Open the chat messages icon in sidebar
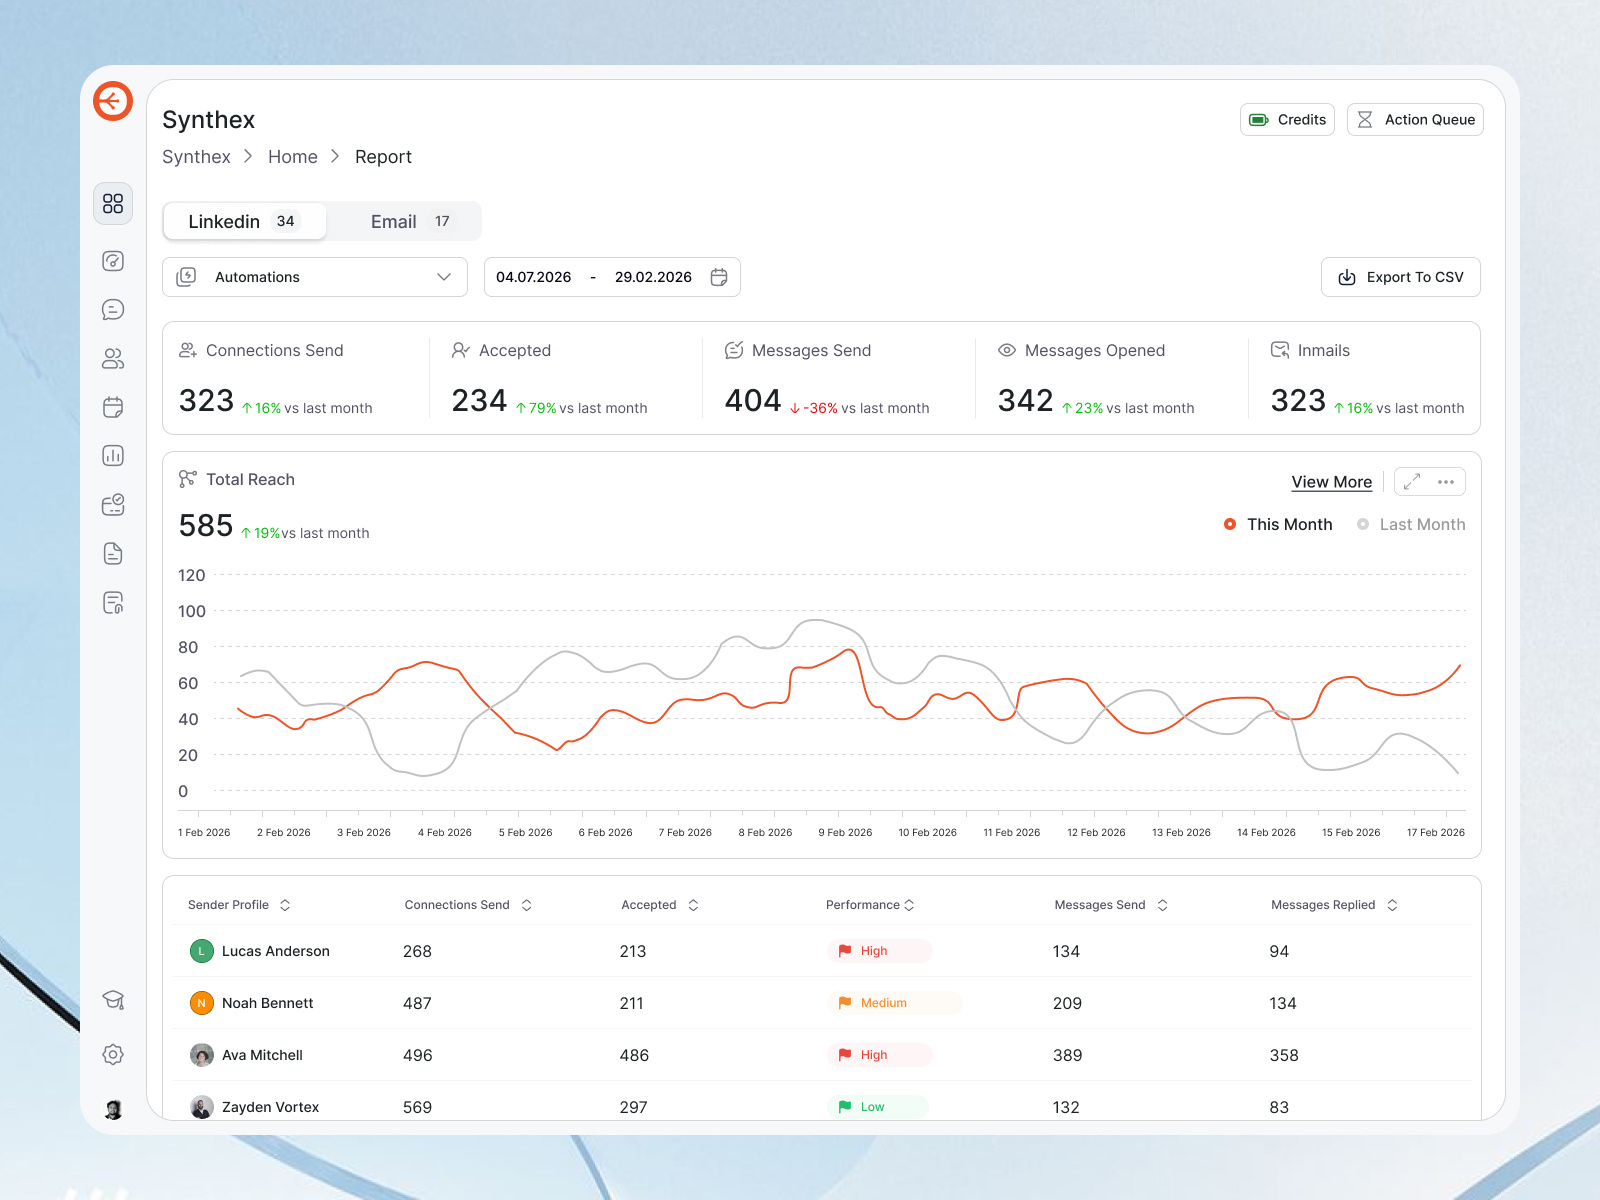This screenshot has height=1200, width=1600. click(113, 308)
